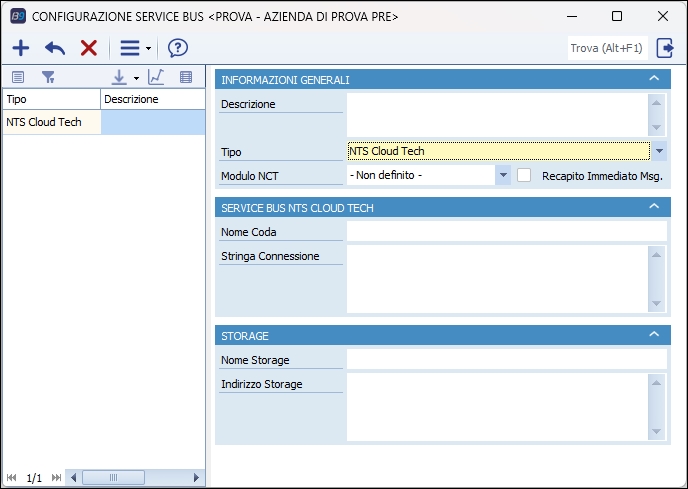Open the Modulo NCT dropdown
688x489 pixels.
point(502,175)
